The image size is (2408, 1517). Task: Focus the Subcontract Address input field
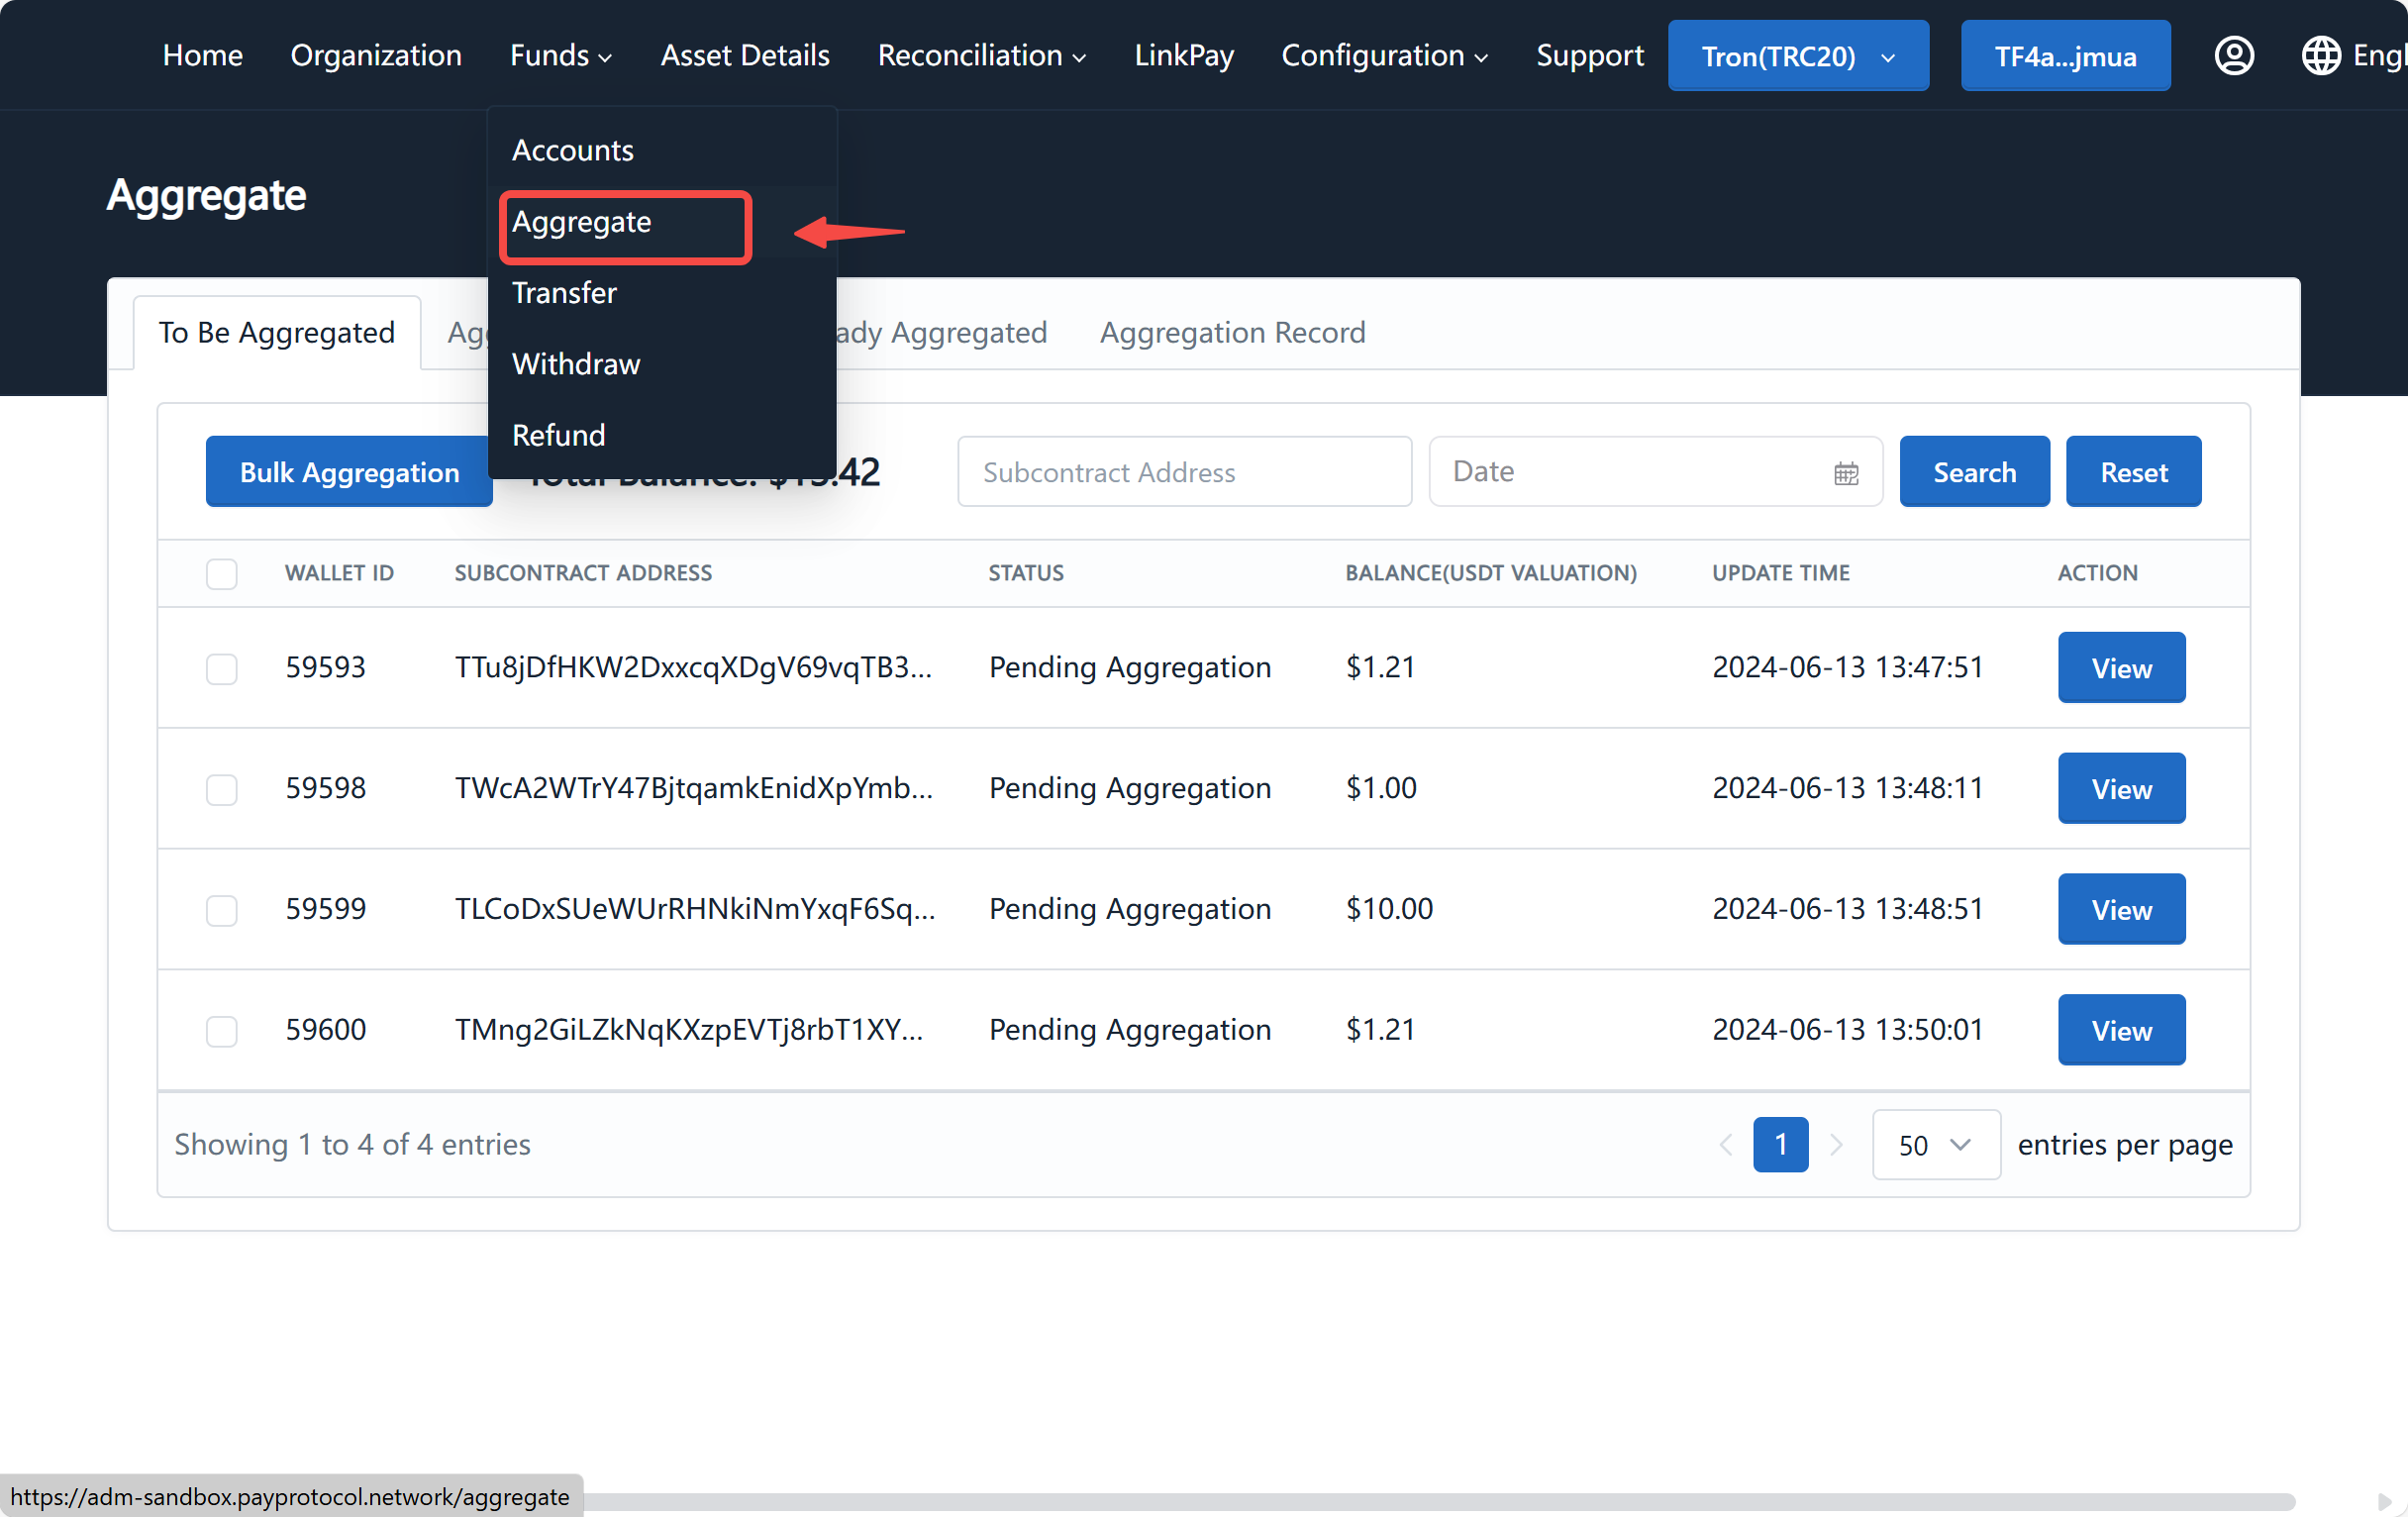[1184, 472]
